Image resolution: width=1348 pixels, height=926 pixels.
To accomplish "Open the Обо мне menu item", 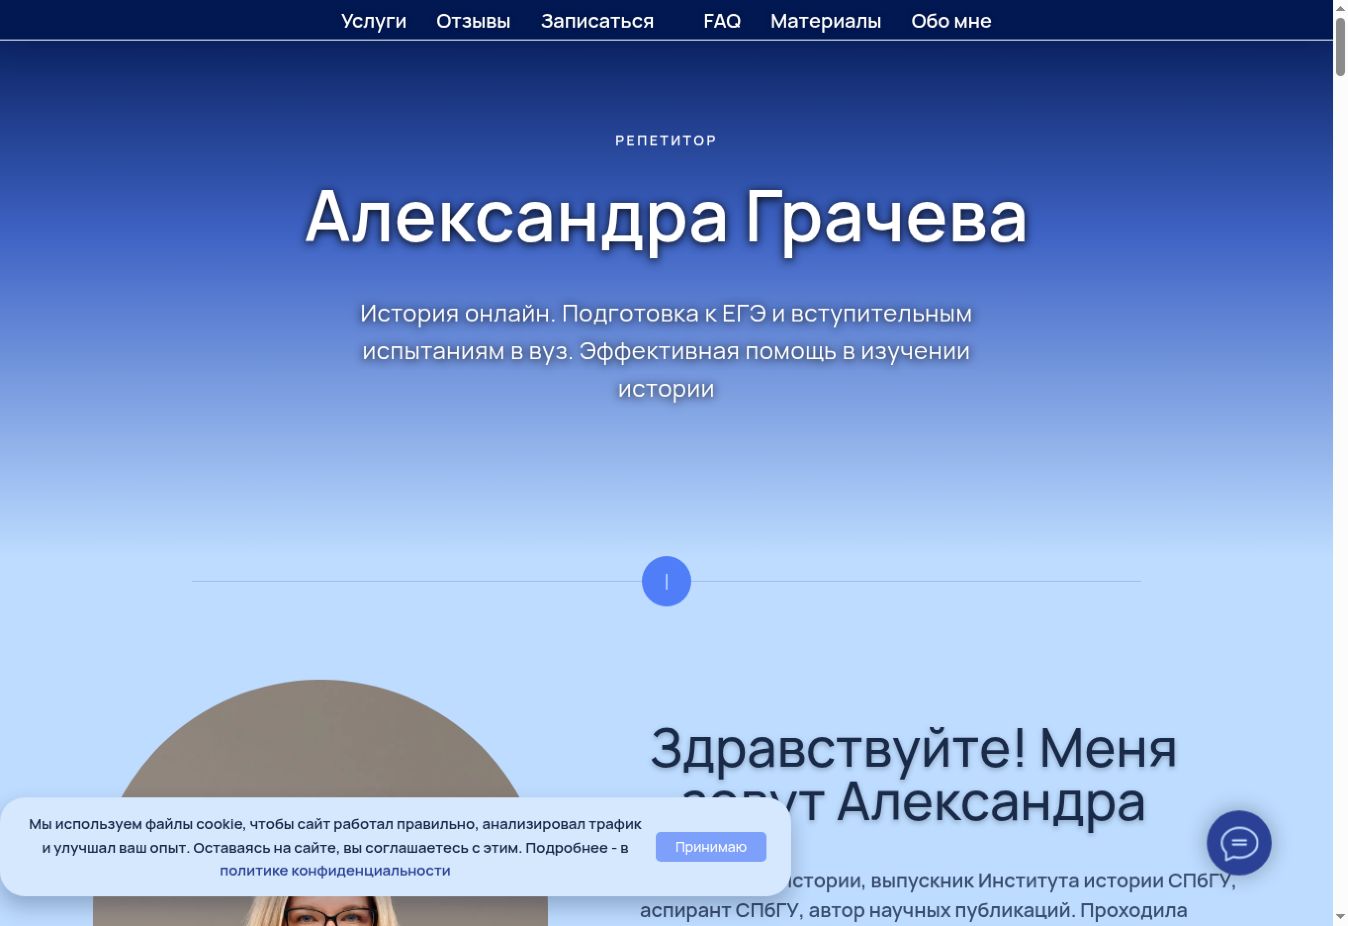I will pos(951,21).
